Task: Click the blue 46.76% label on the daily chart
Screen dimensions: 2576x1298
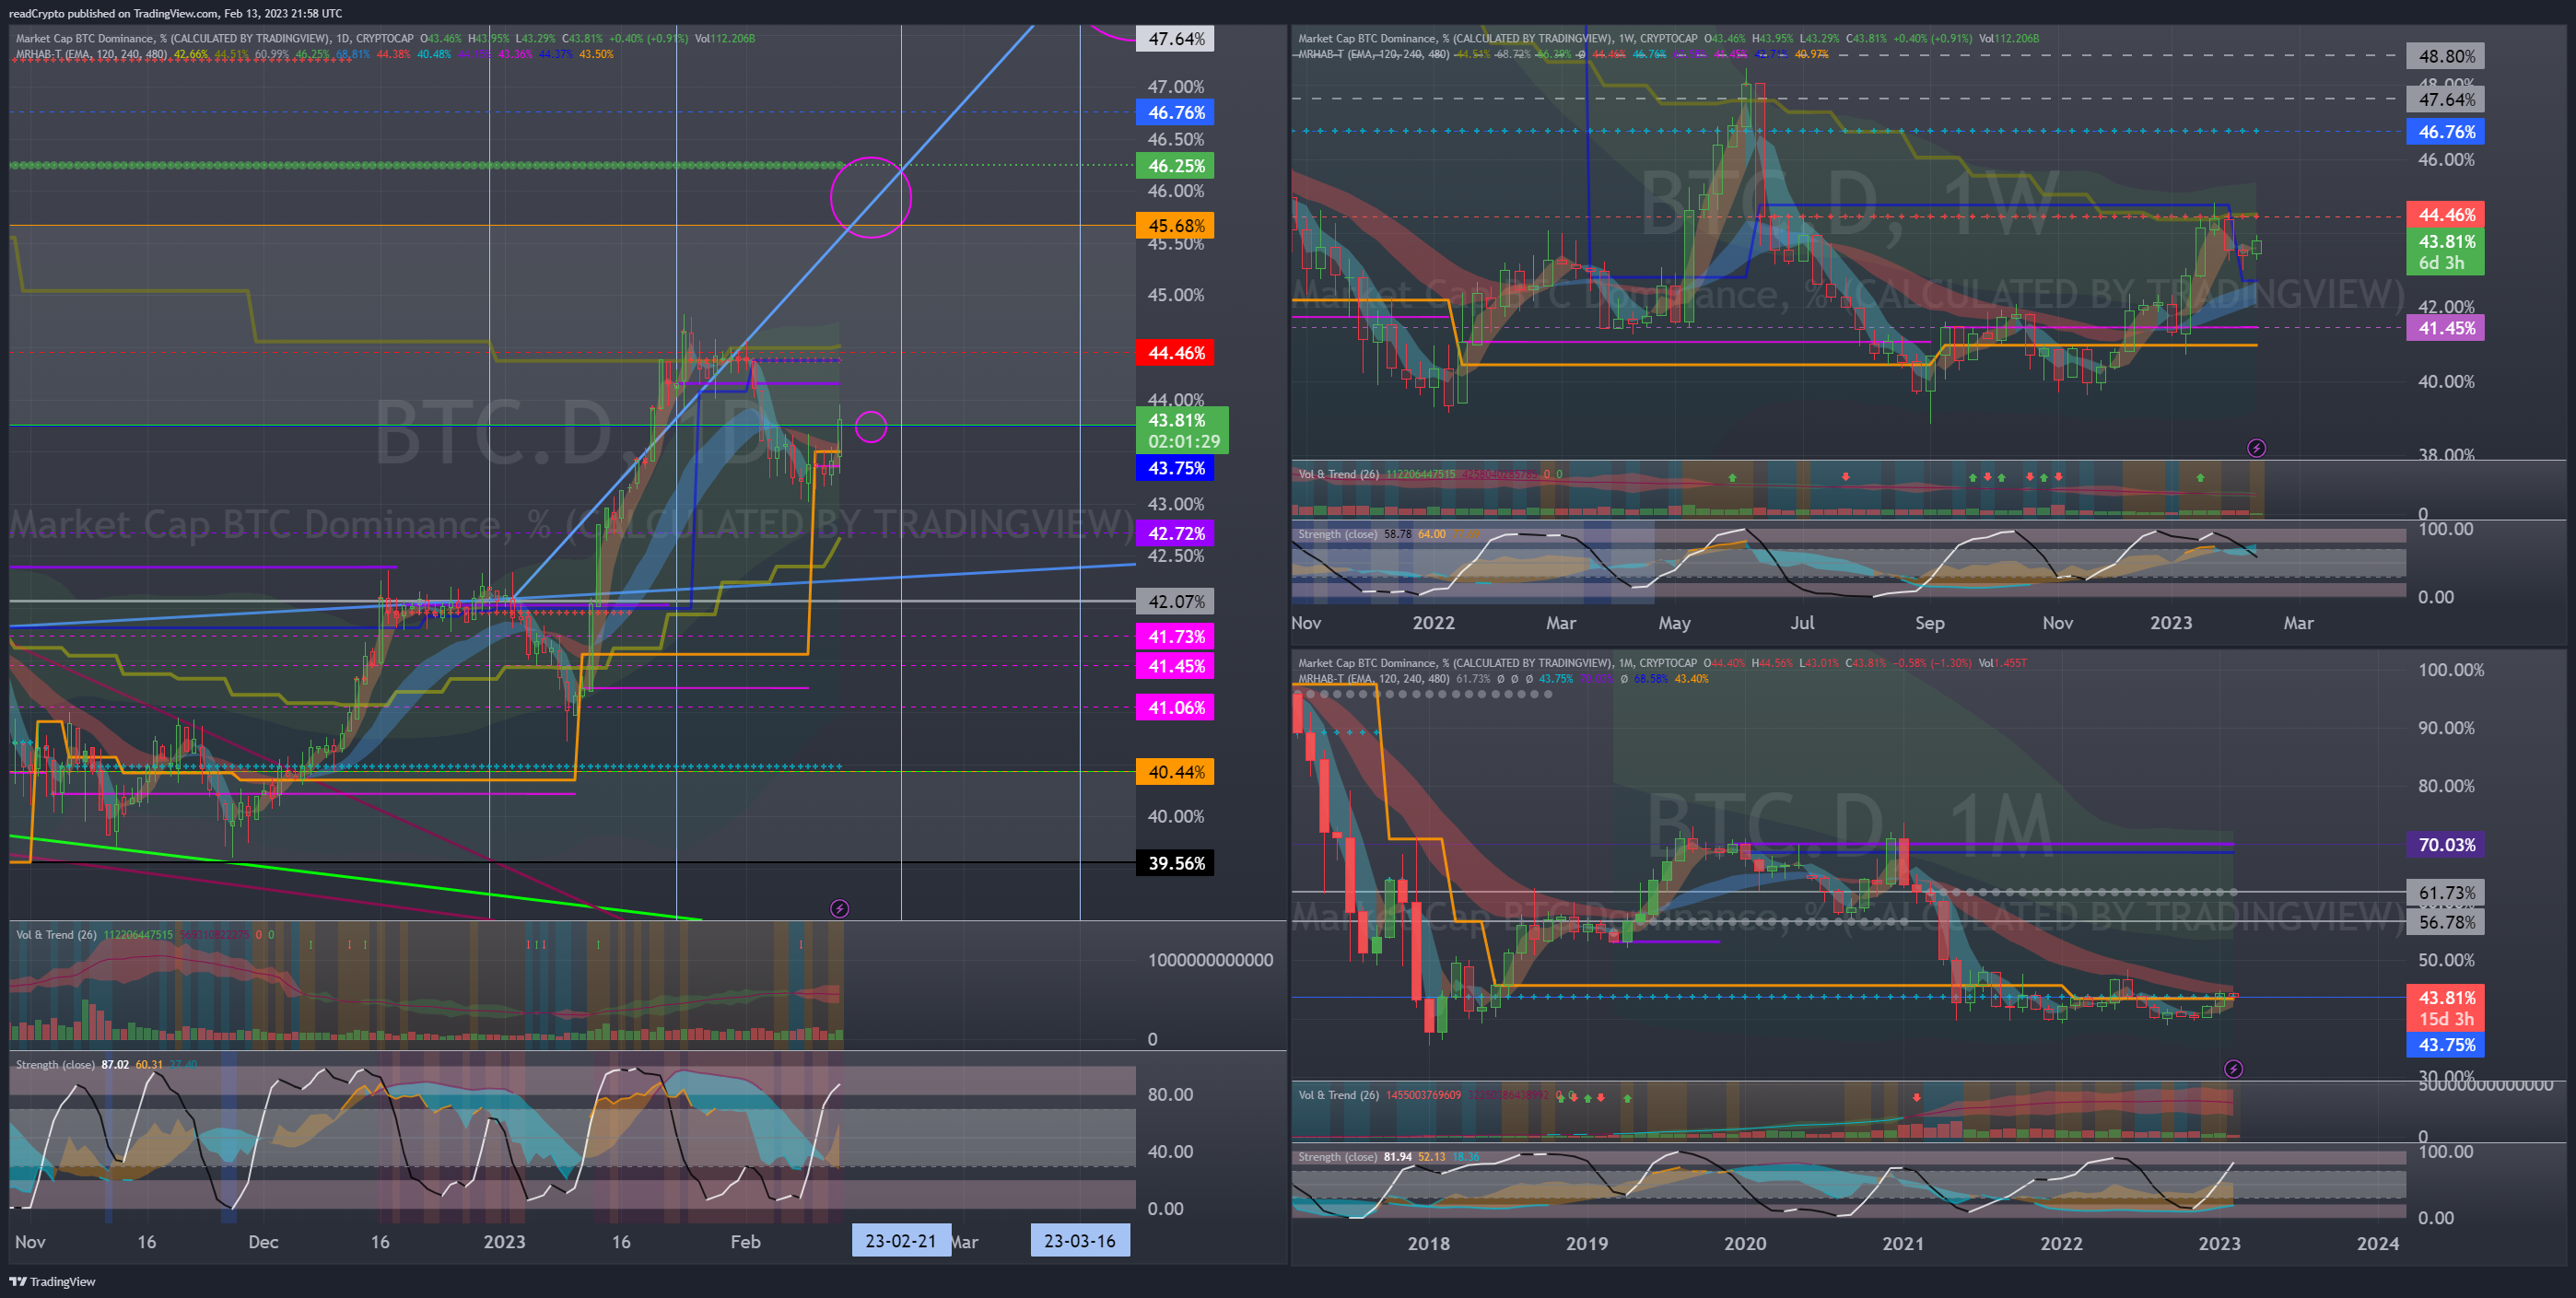Action: pyautogui.click(x=1175, y=112)
